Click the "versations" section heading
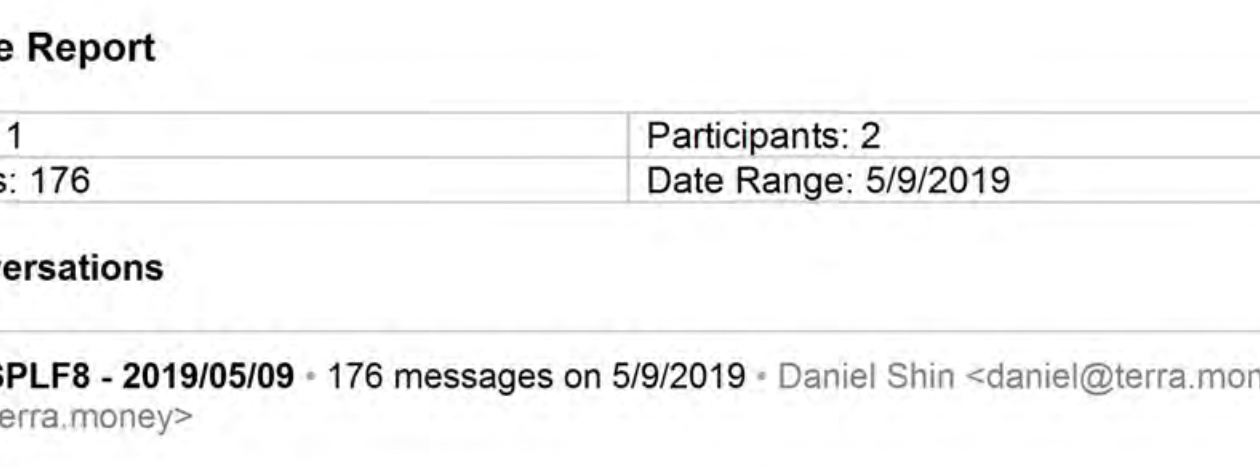1260x467 pixels. (x=81, y=268)
